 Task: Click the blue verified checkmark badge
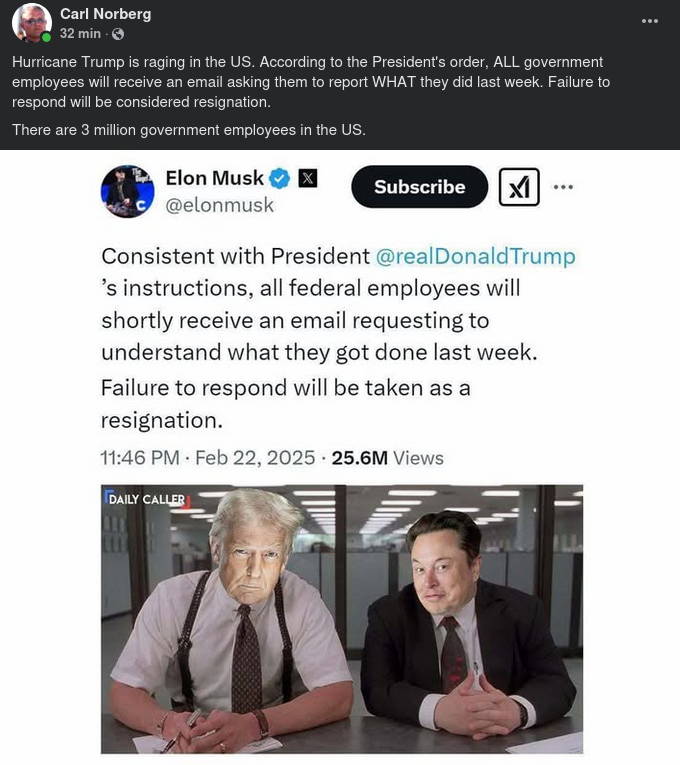(x=281, y=179)
